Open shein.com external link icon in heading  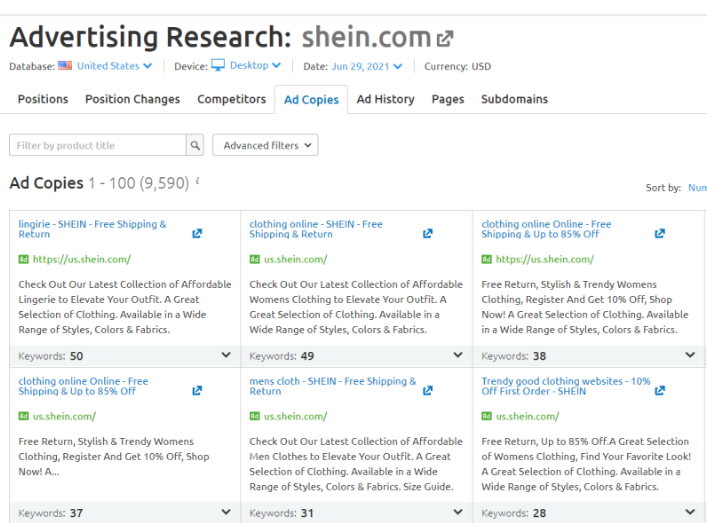pos(445,39)
